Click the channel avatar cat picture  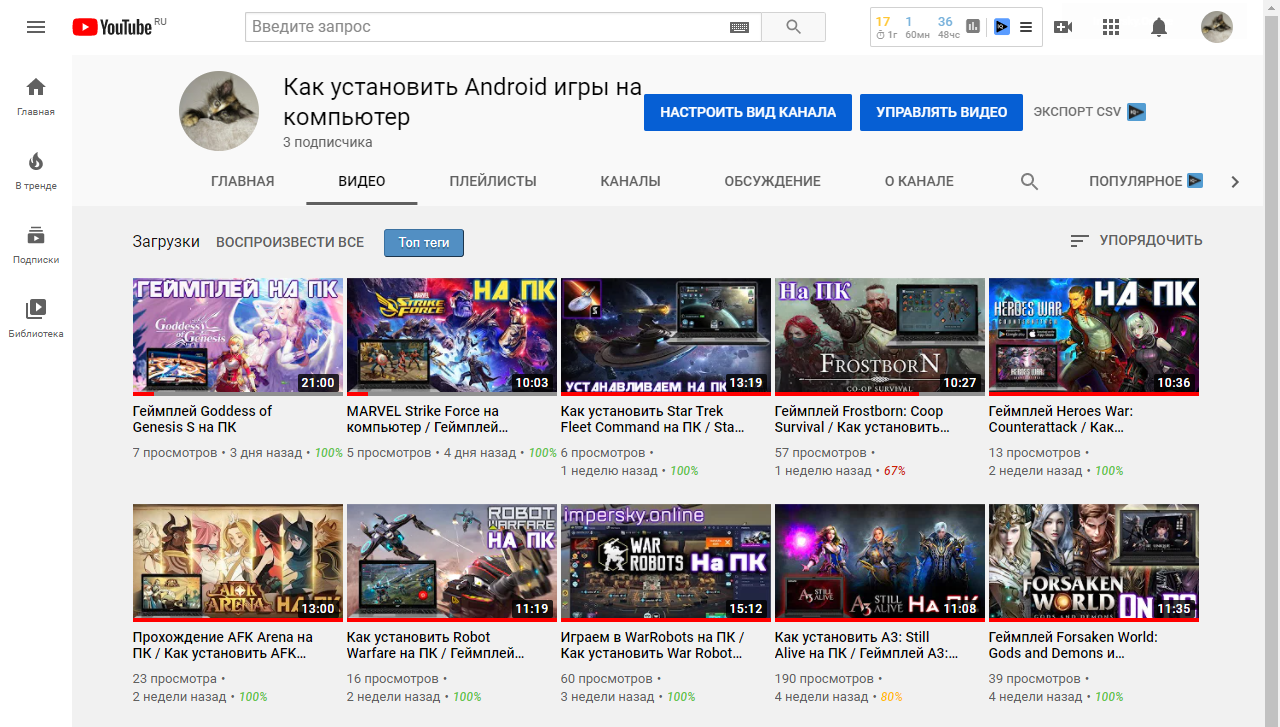click(x=219, y=111)
